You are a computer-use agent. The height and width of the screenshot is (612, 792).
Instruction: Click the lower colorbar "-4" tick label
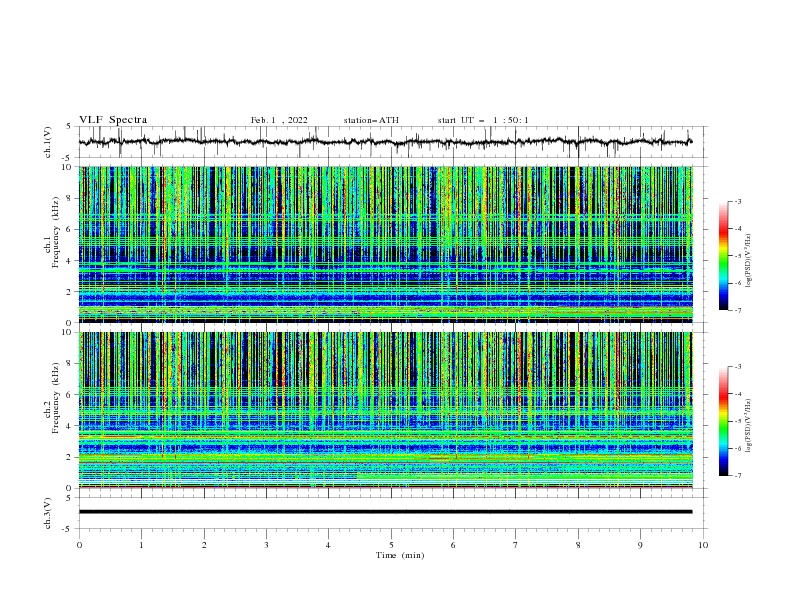point(738,394)
